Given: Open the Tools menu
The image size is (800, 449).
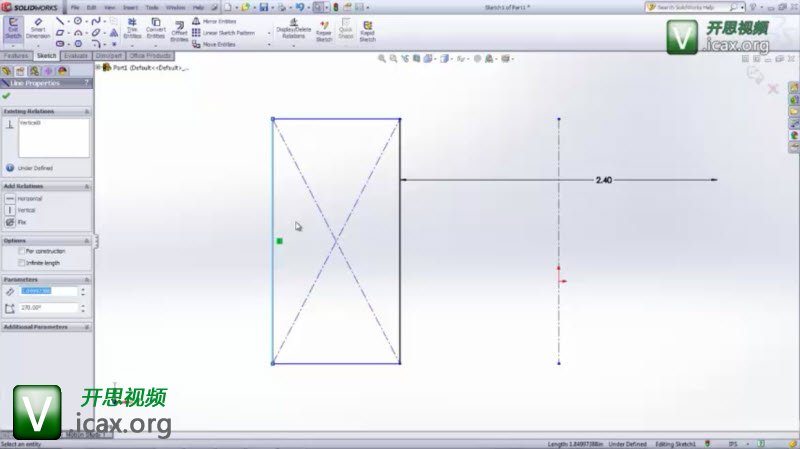Looking at the screenshot, I should point(152,8).
